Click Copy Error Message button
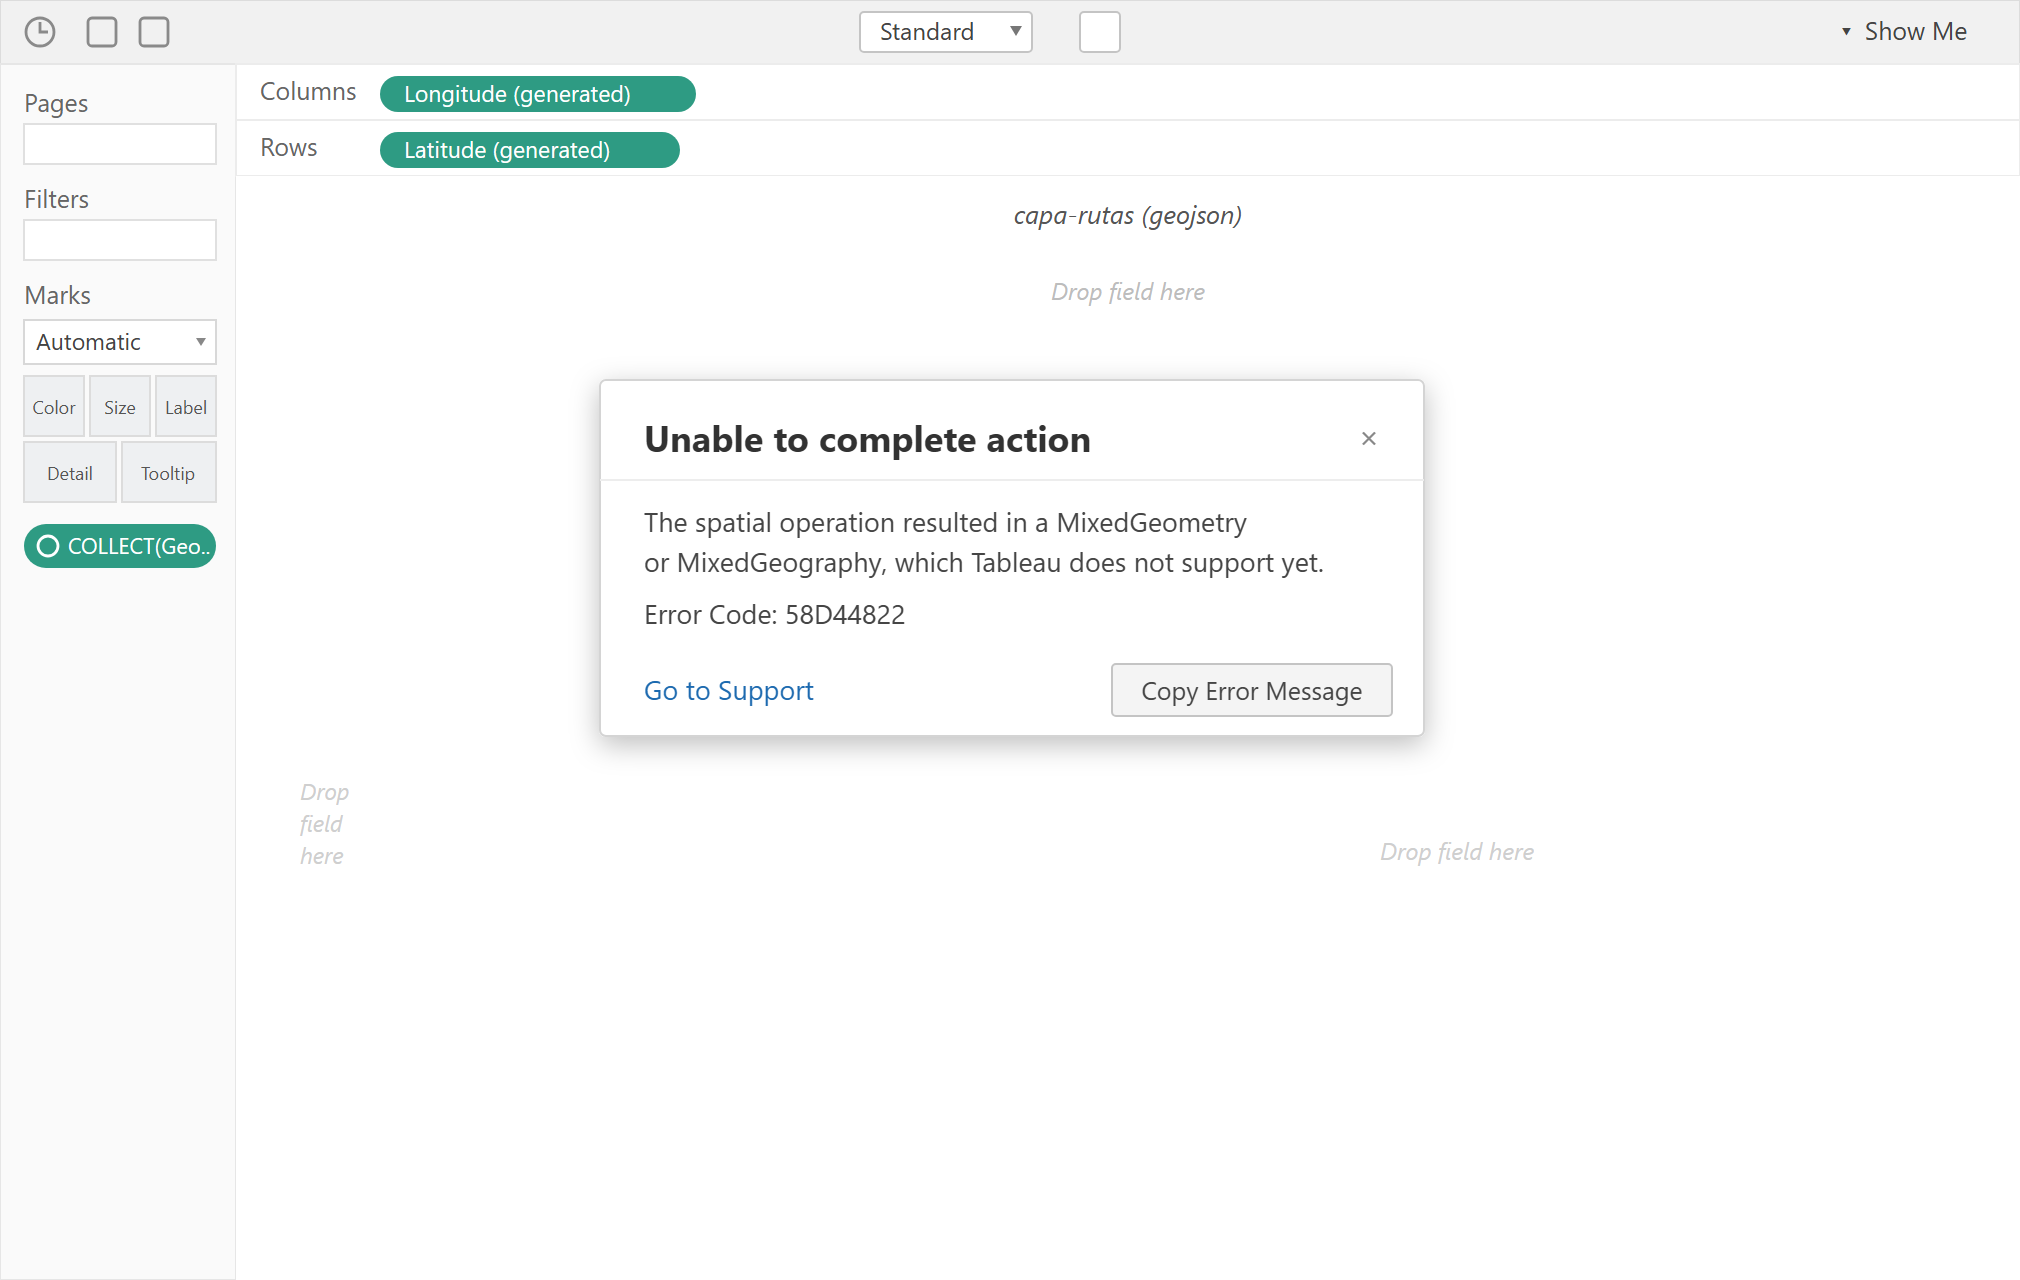Viewport: 2020px width, 1280px height. (x=1252, y=690)
